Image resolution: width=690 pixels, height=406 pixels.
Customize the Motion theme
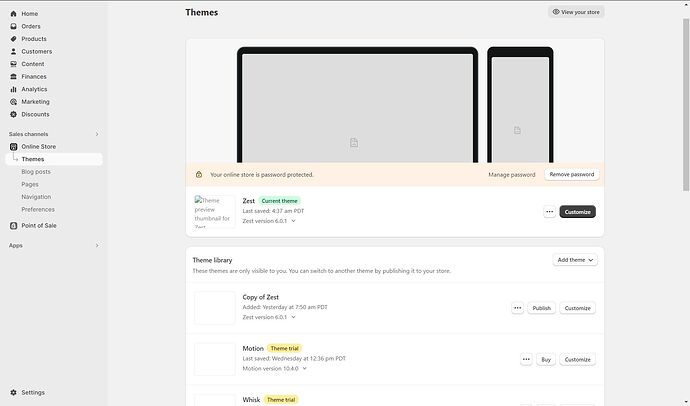pos(577,359)
